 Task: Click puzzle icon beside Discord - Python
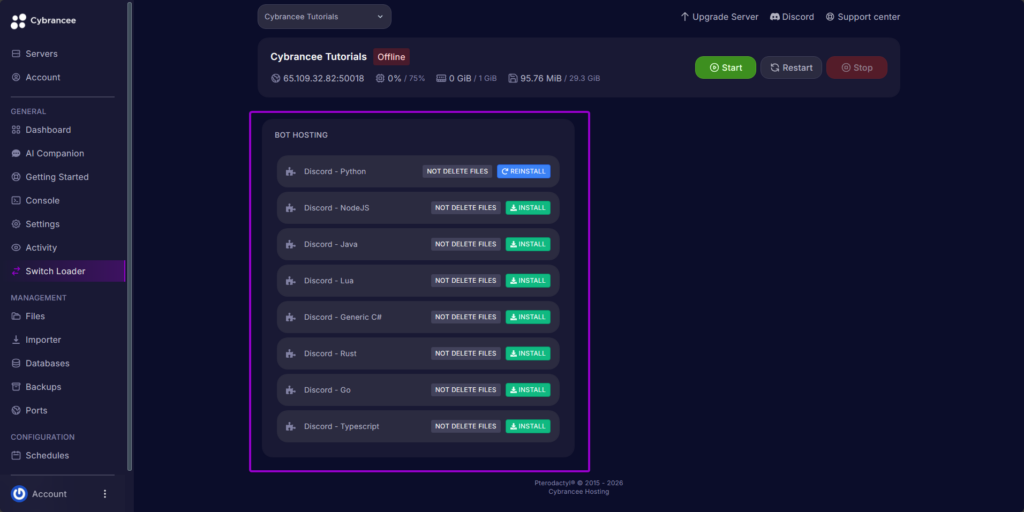tap(291, 172)
